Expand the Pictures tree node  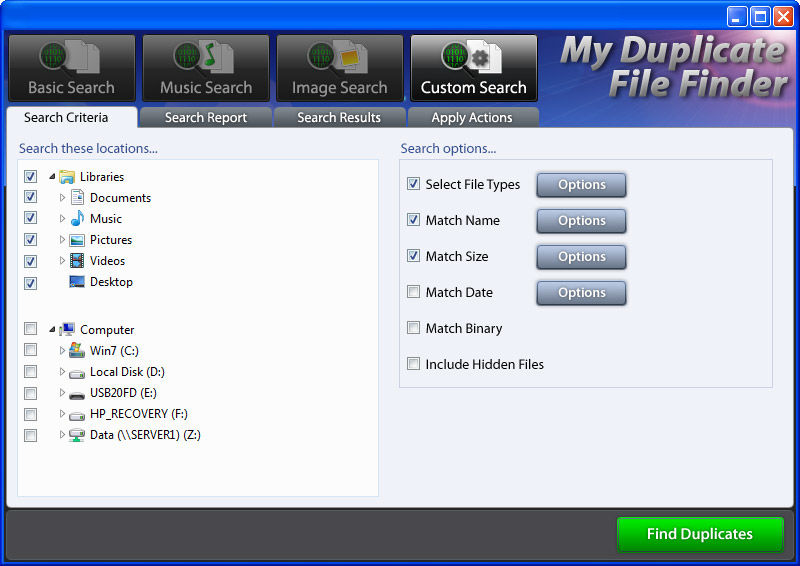[x=62, y=239]
